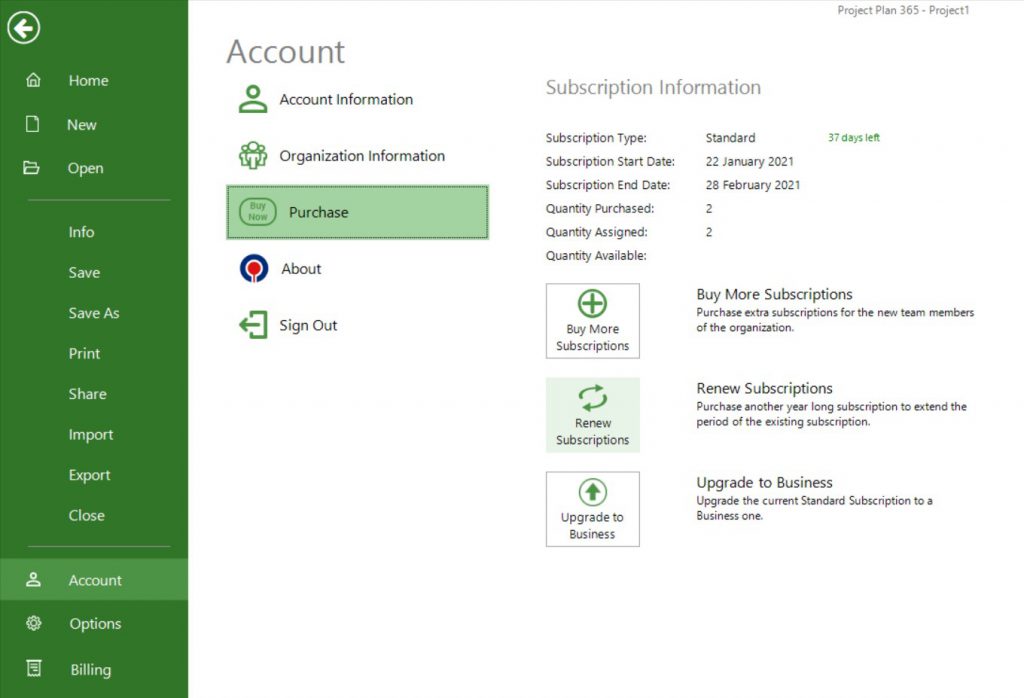Select the Organization Information group icon

pos(254,156)
